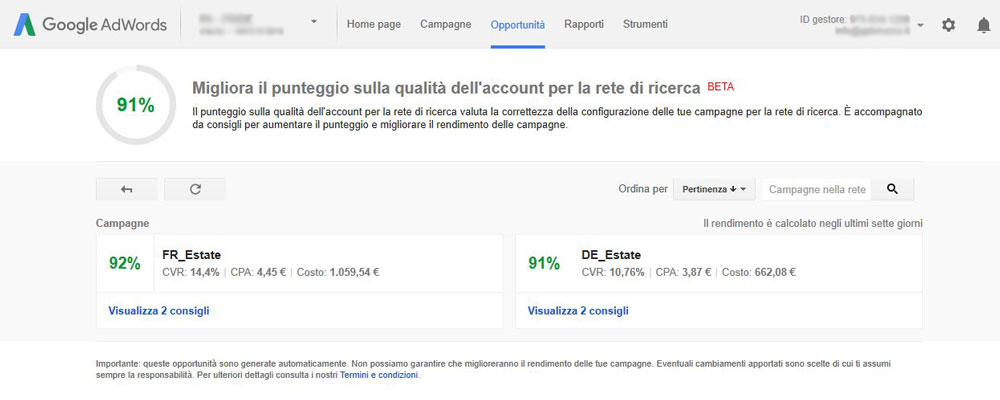Open the Rapporti tab
1000x400 pixels.
coord(584,24)
